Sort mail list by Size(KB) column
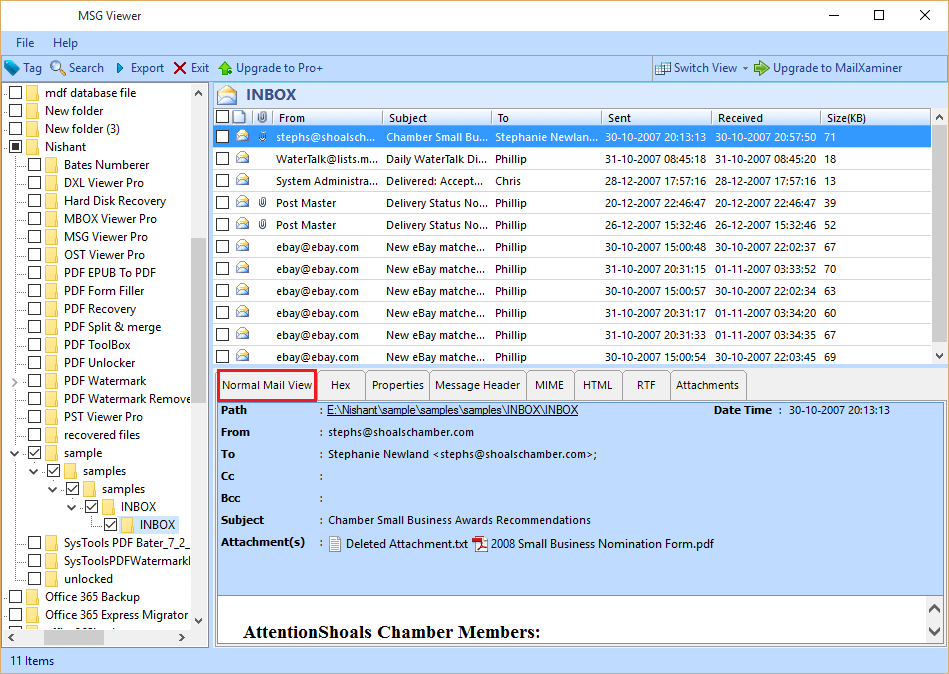Image resolution: width=949 pixels, height=674 pixels. pyautogui.click(x=875, y=117)
